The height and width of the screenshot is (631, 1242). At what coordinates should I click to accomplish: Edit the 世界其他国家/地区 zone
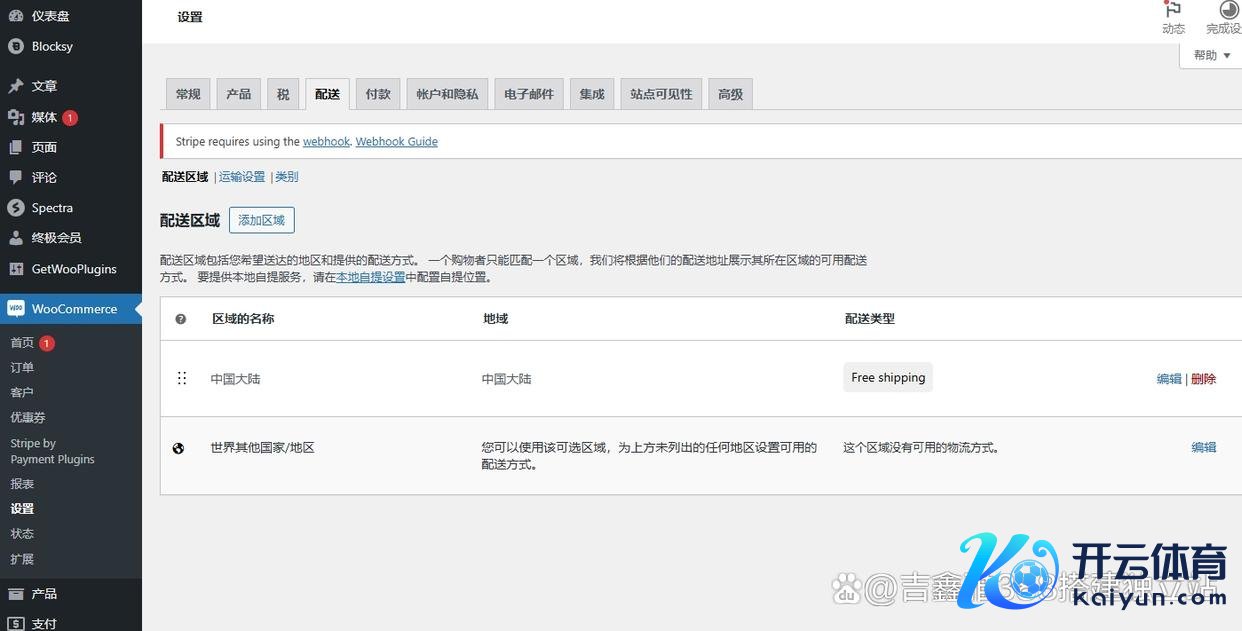(1203, 447)
